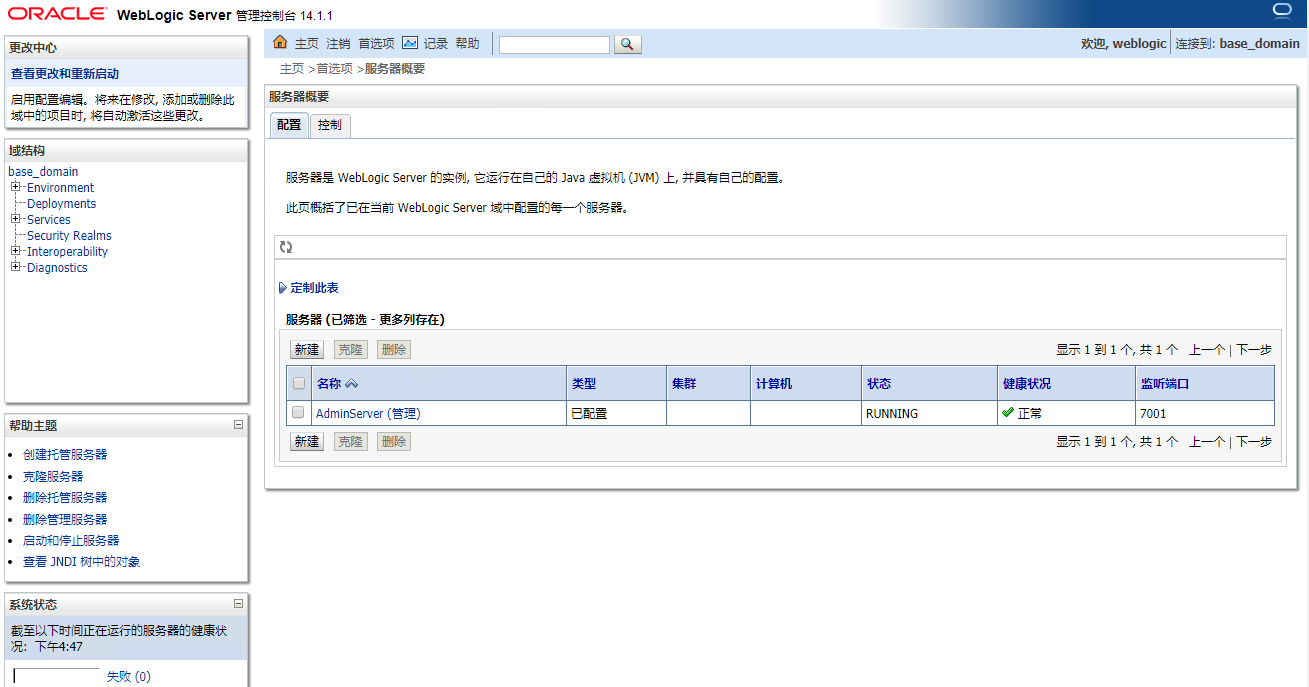Expand the Diagnostics tree node
The width and height of the screenshot is (1309, 687).
[16, 267]
